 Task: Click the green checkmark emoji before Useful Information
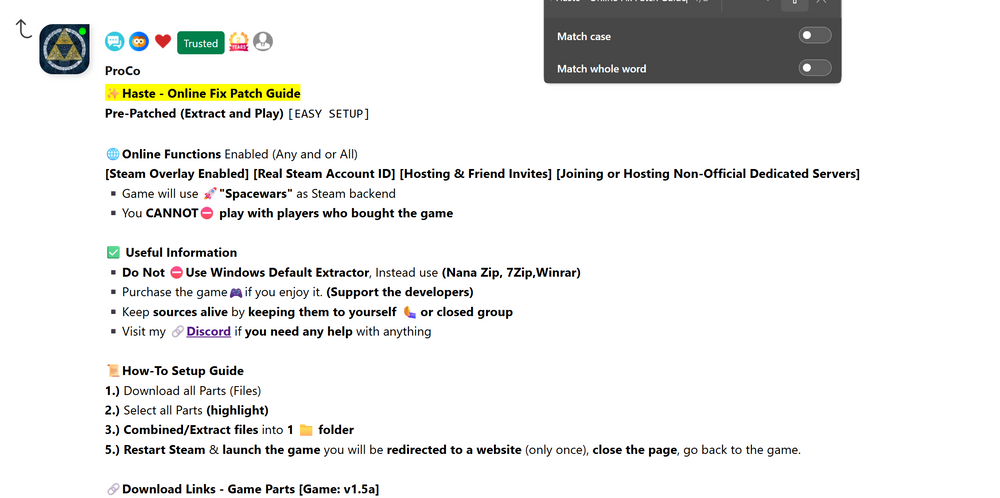pos(114,253)
